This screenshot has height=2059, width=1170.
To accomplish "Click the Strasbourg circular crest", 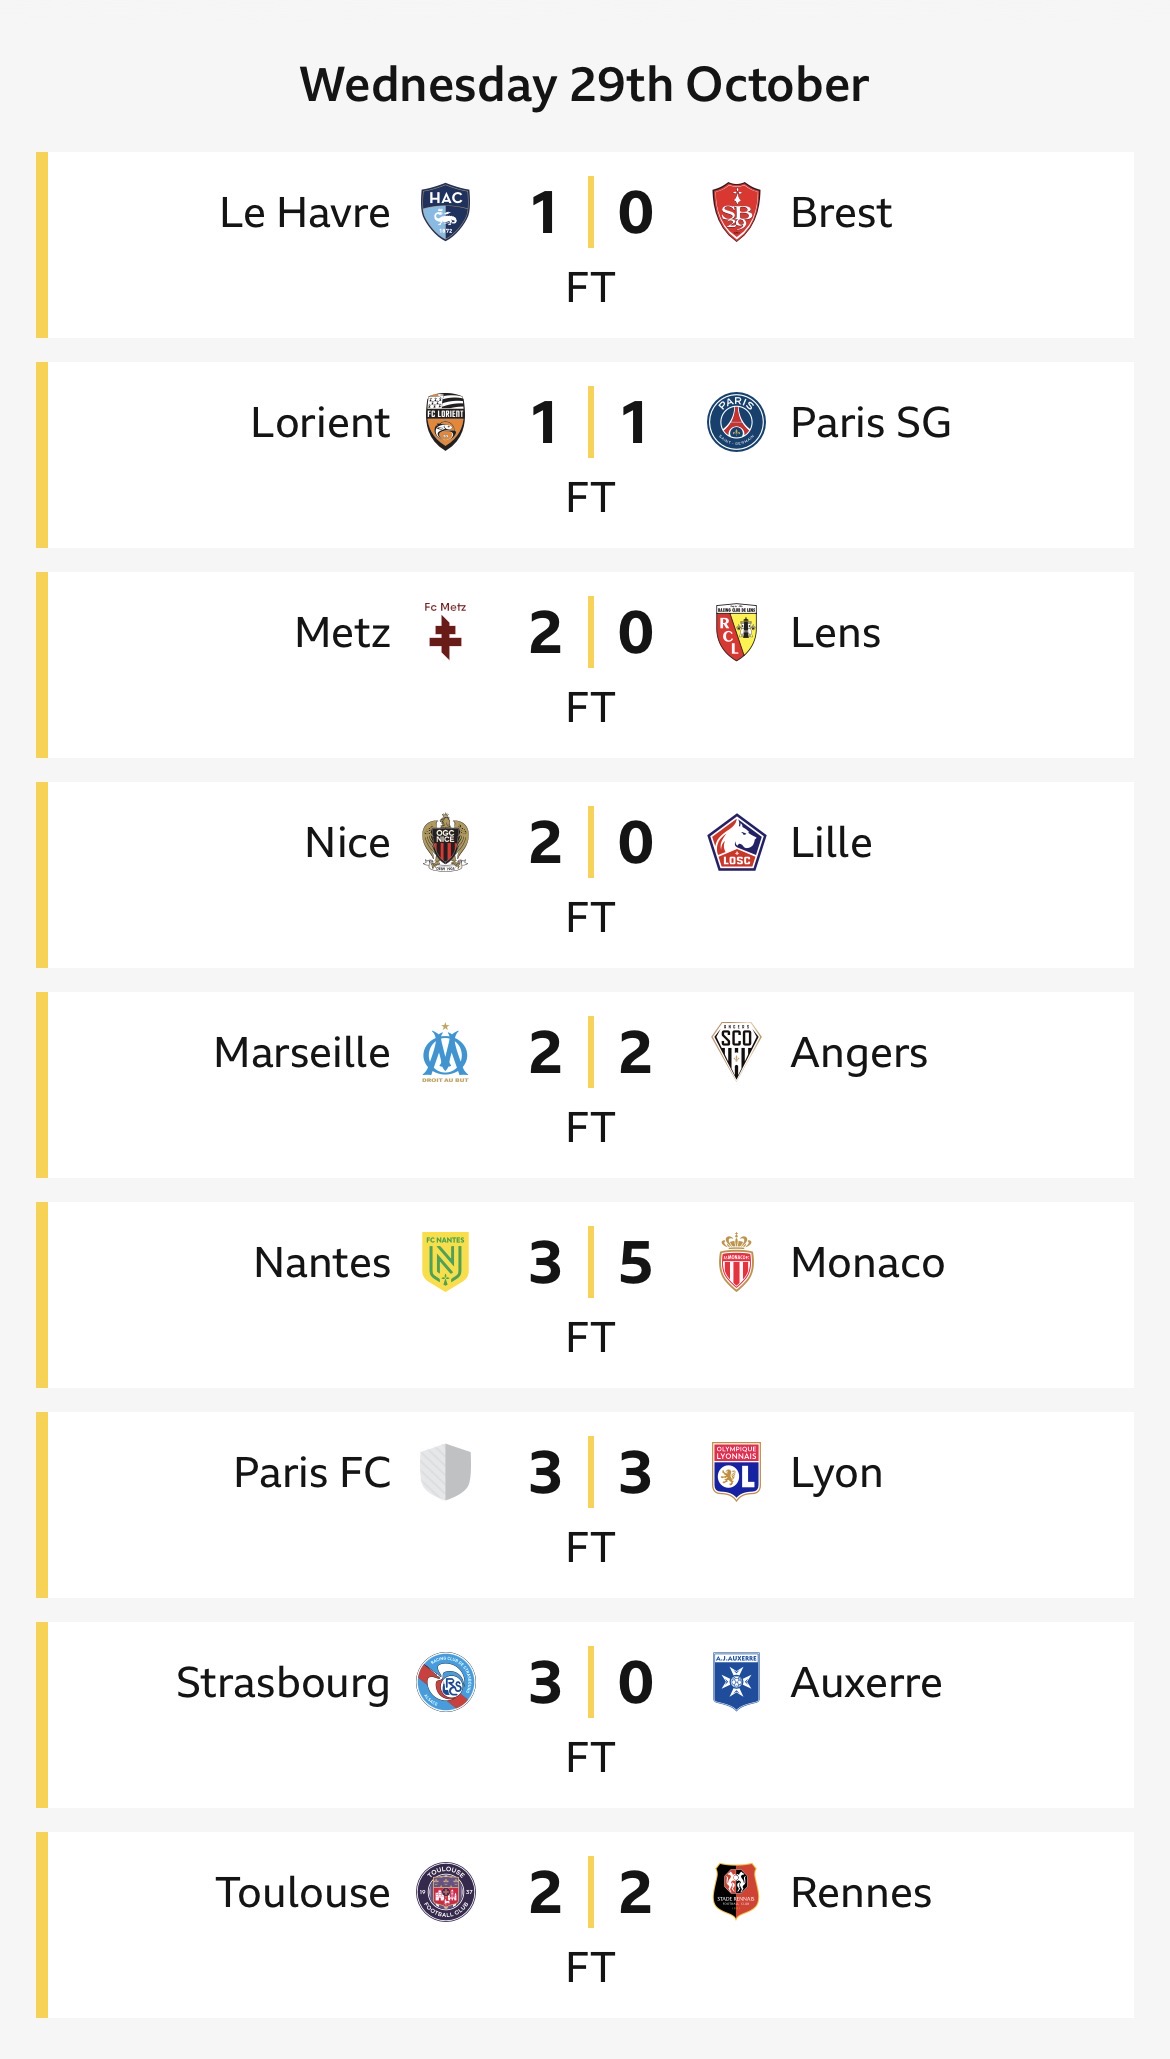I will point(445,1682).
